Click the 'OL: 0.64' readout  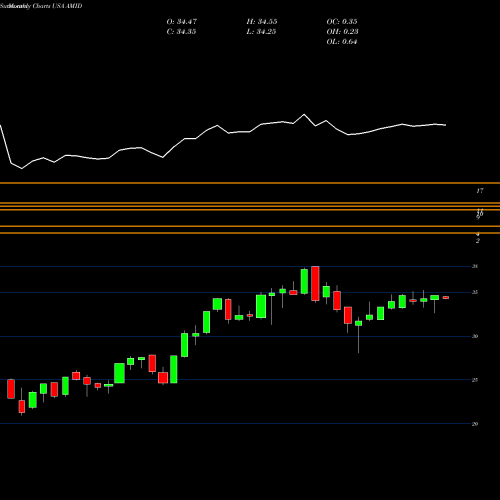342,42
